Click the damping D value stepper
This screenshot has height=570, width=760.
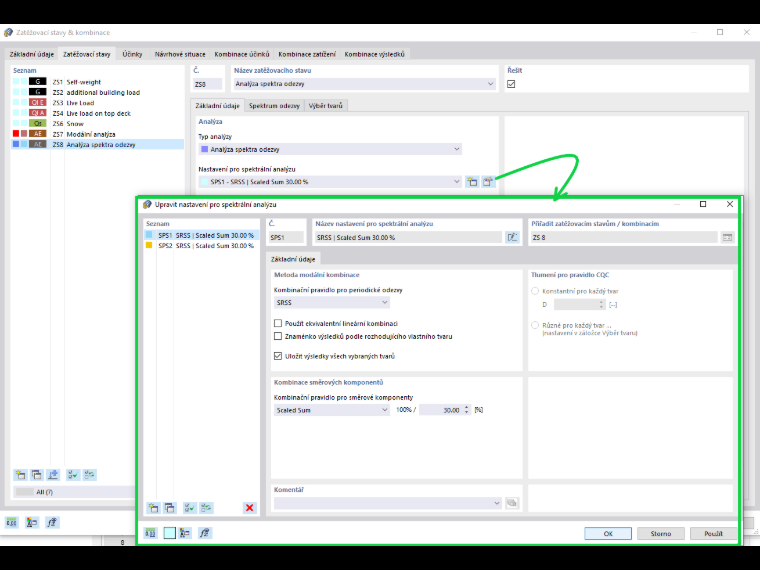601,304
